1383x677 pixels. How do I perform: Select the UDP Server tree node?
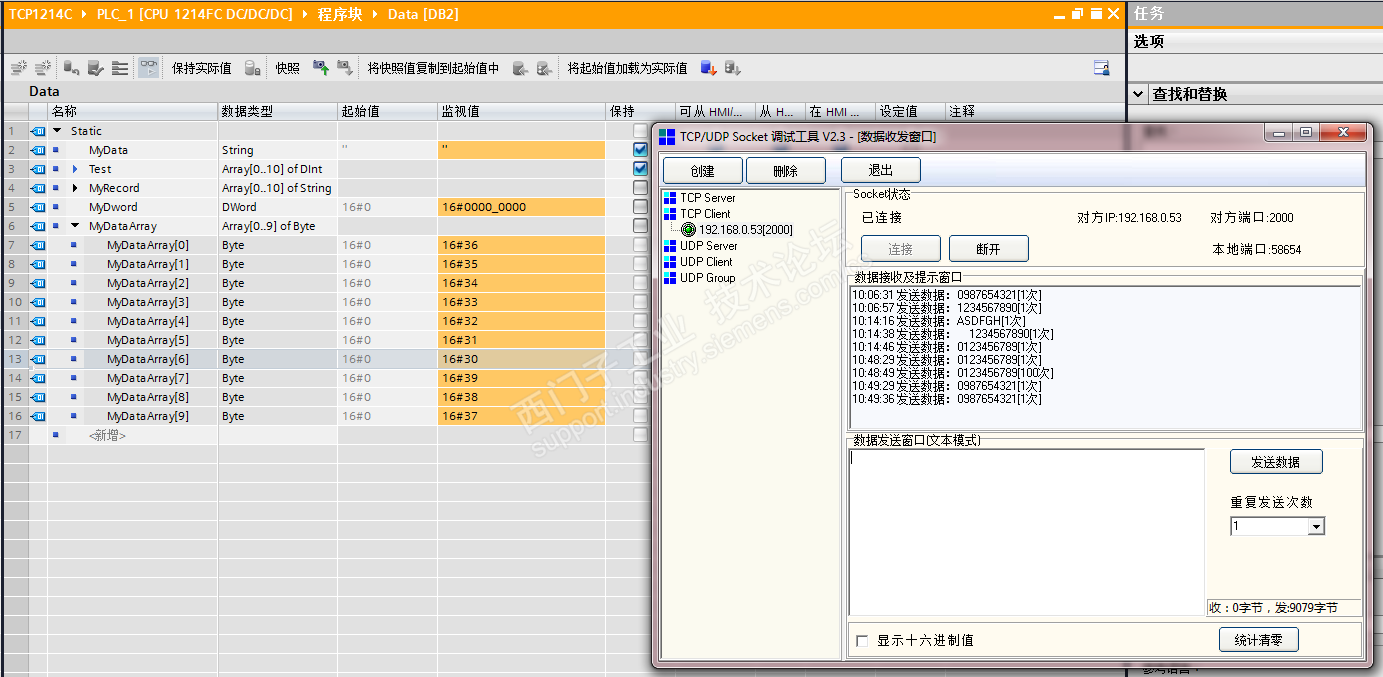tap(708, 246)
